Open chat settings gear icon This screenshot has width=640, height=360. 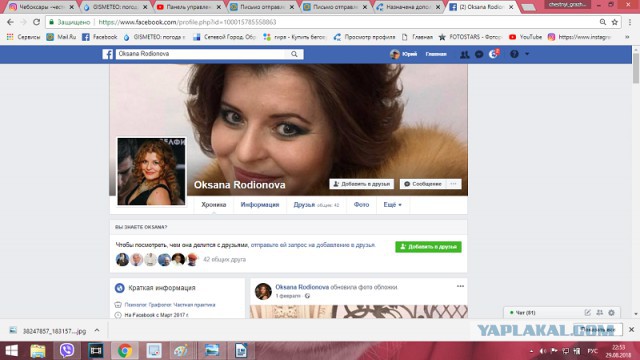click(x=611, y=313)
